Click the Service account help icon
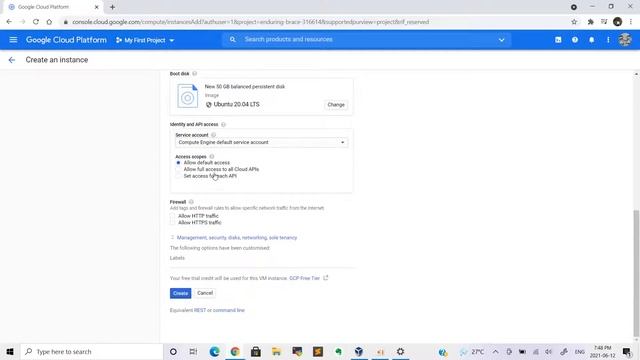The image size is (640, 360). [x=213, y=135]
